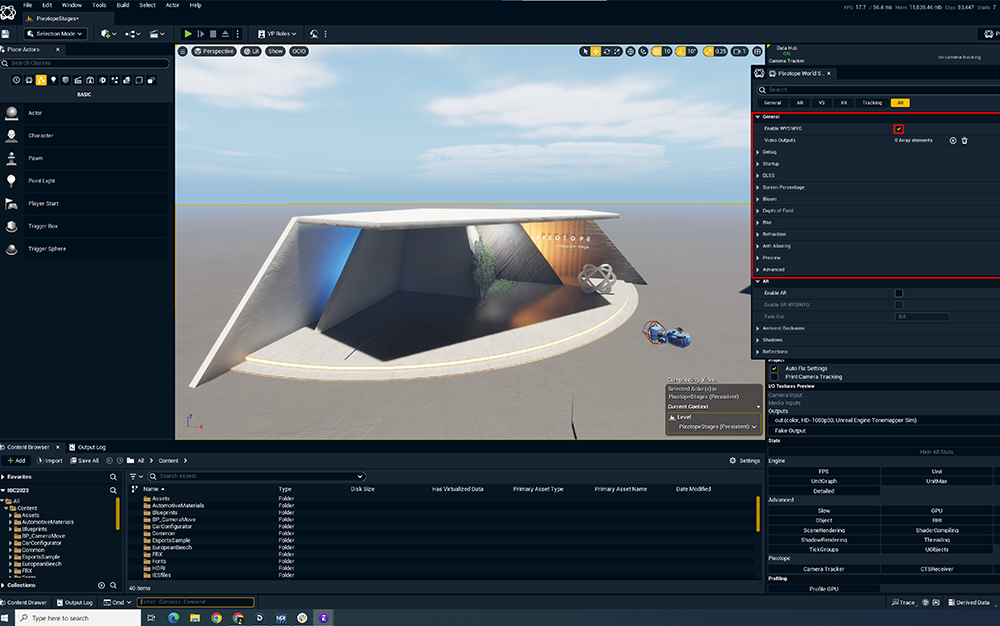Toggle the Print Camera Tracking checkbox
This screenshot has height=626, width=1000.
[x=774, y=377]
